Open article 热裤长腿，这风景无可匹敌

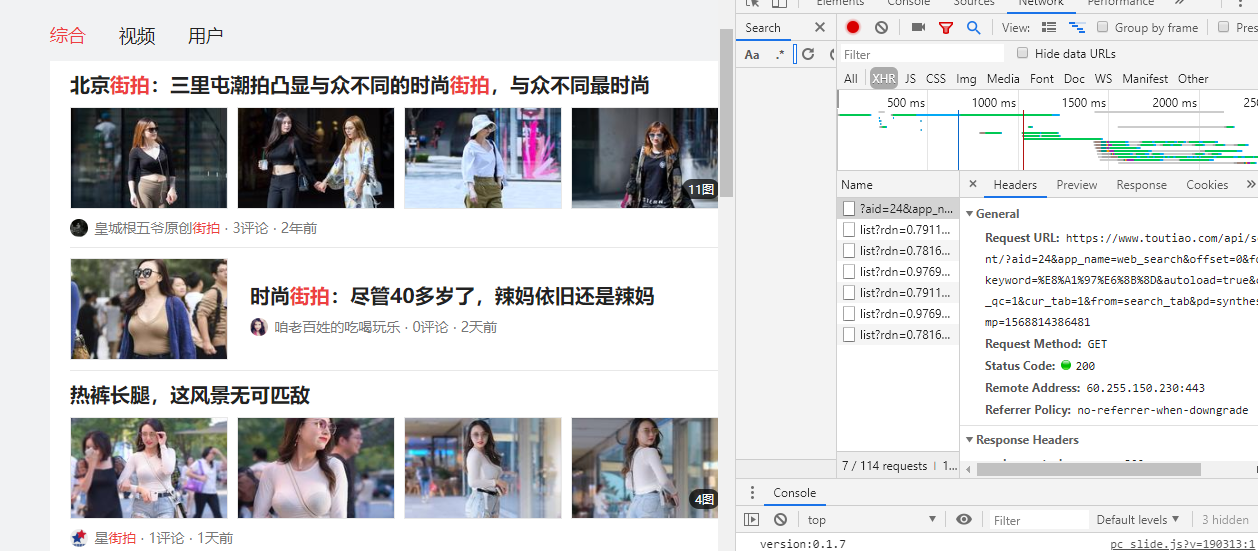tap(190, 396)
